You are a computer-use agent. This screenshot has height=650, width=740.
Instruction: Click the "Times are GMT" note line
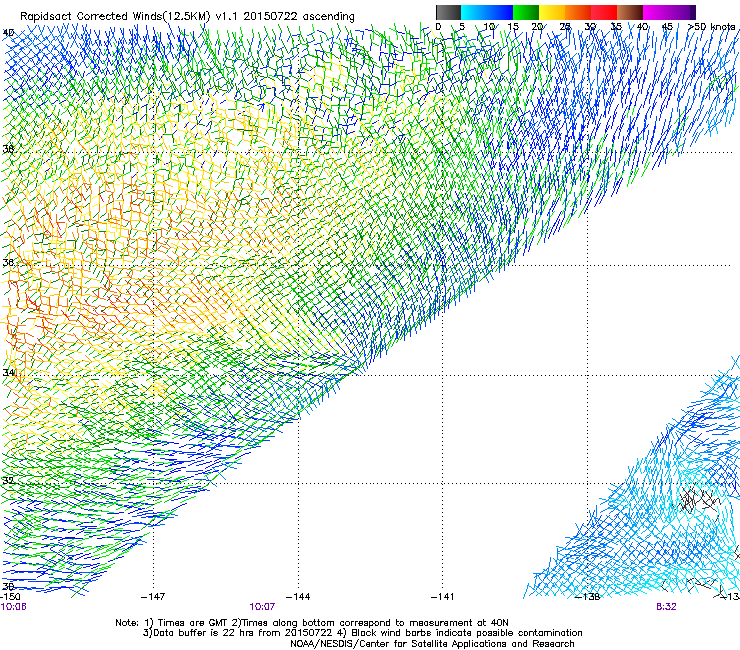(312, 623)
